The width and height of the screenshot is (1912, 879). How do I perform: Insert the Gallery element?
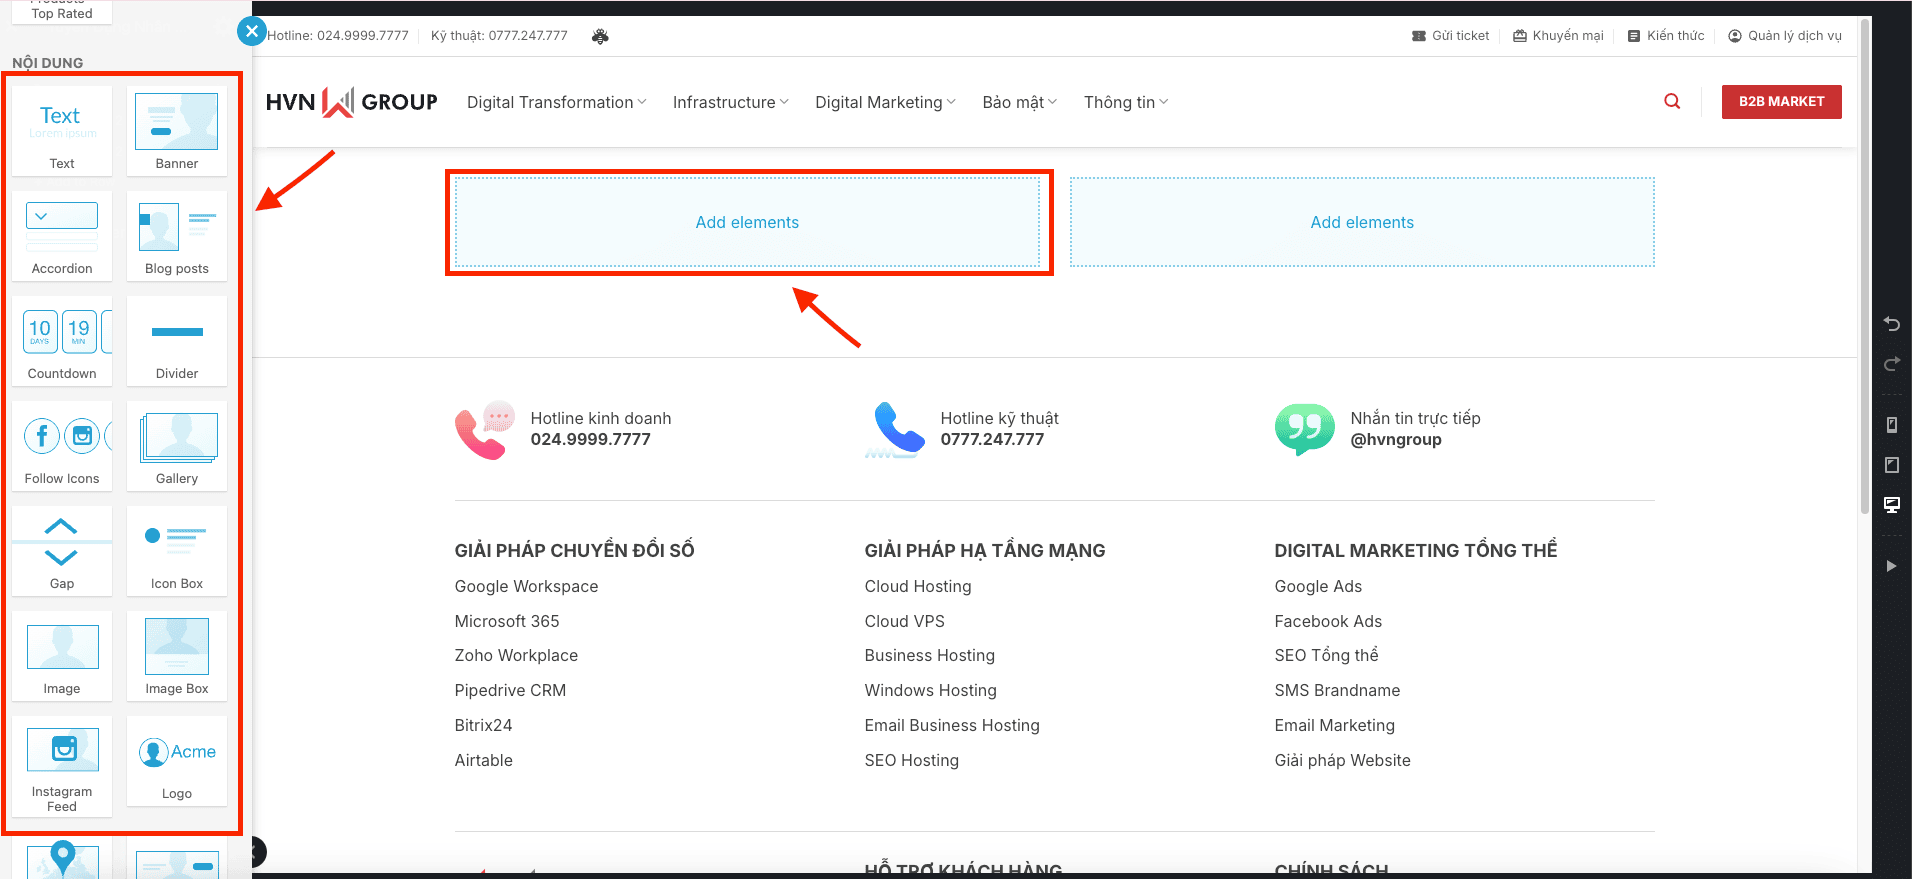177,446
